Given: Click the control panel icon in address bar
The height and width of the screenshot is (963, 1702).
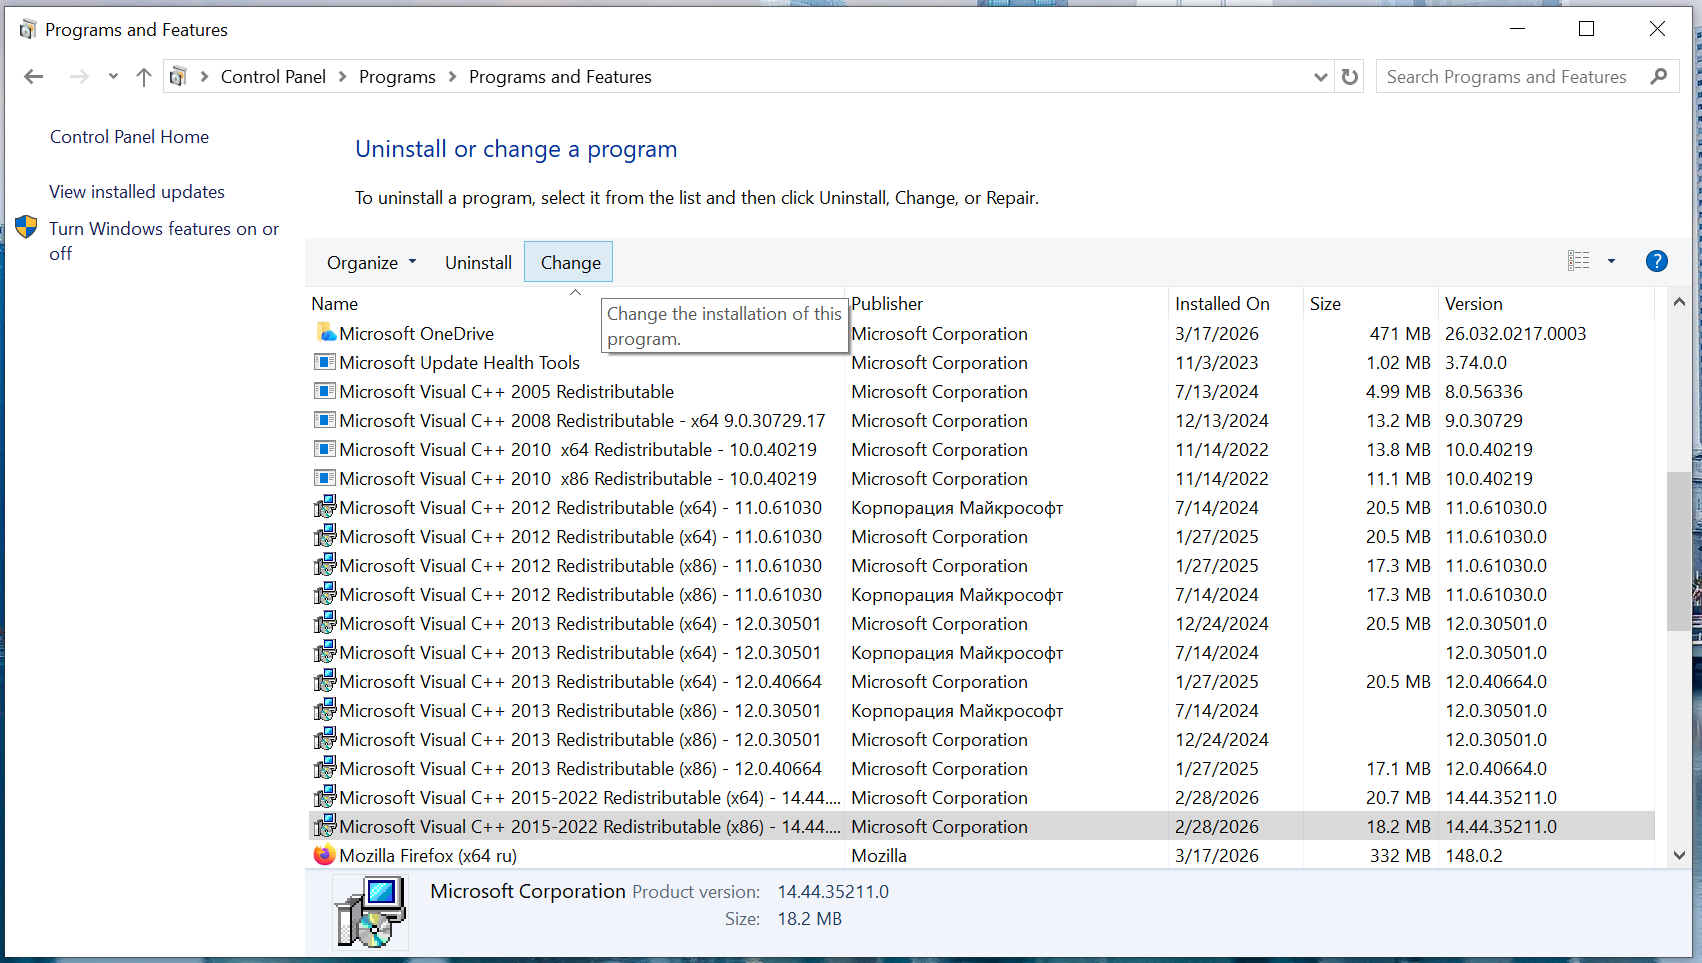Looking at the screenshot, I should click(178, 77).
